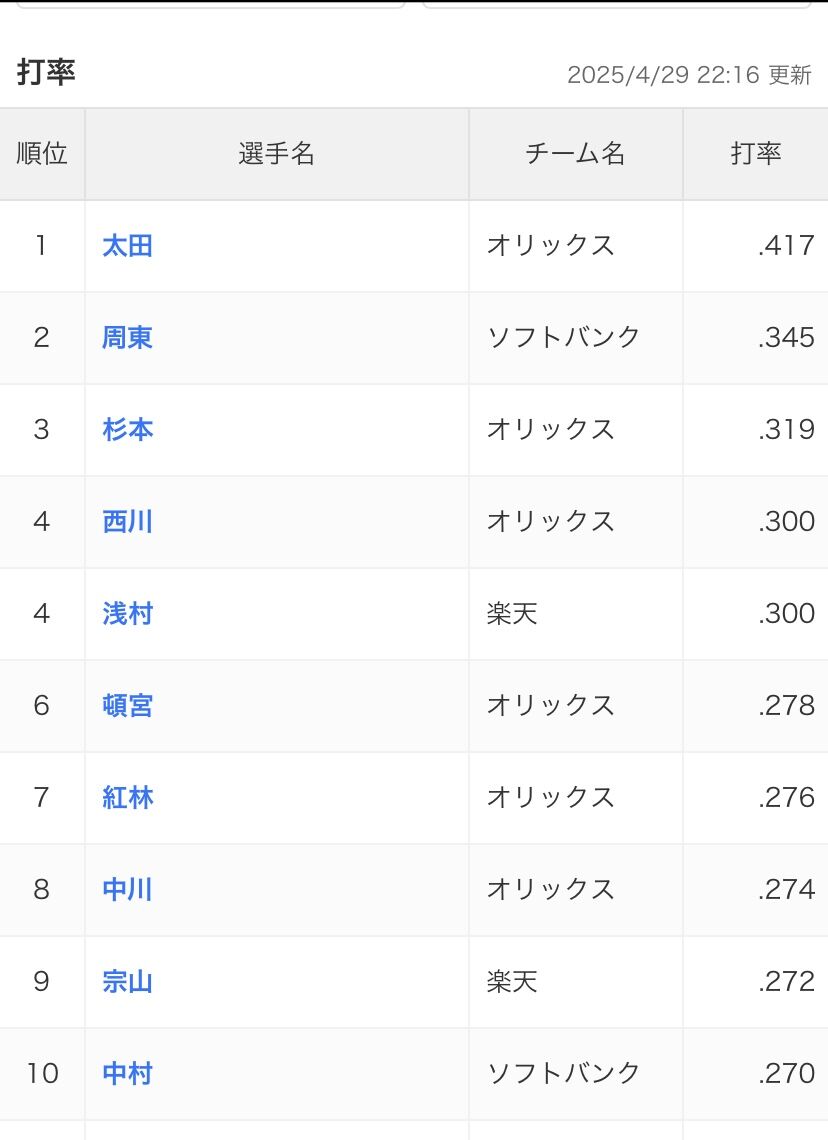828x1140 pixels.
Task: Click the チーム名 column header
Action: (575, 154)
